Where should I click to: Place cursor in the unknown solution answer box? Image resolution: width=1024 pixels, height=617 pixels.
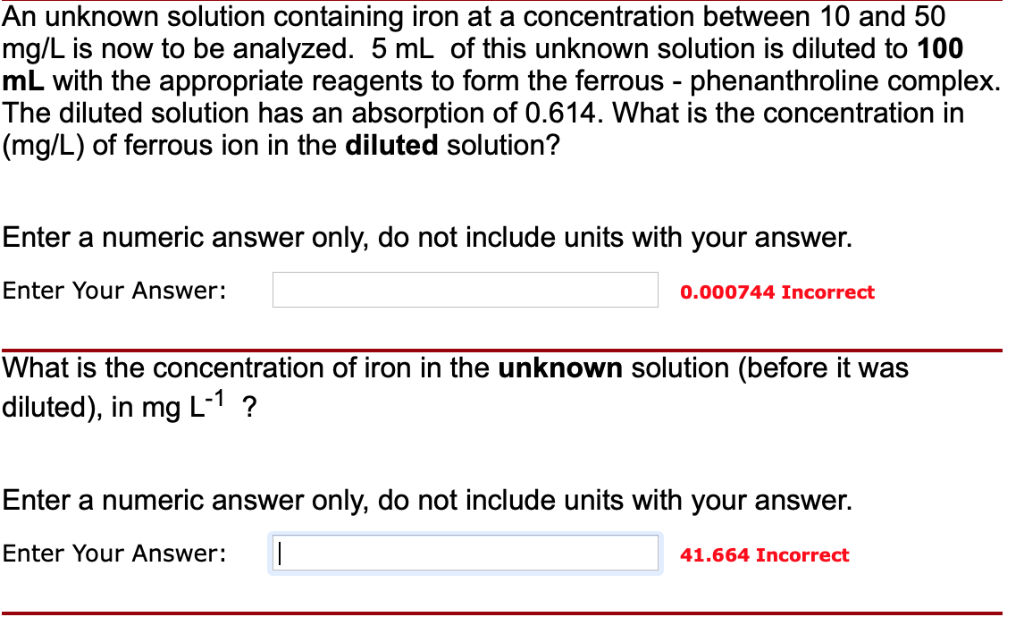pyautogui.click(x=464, y=552)
